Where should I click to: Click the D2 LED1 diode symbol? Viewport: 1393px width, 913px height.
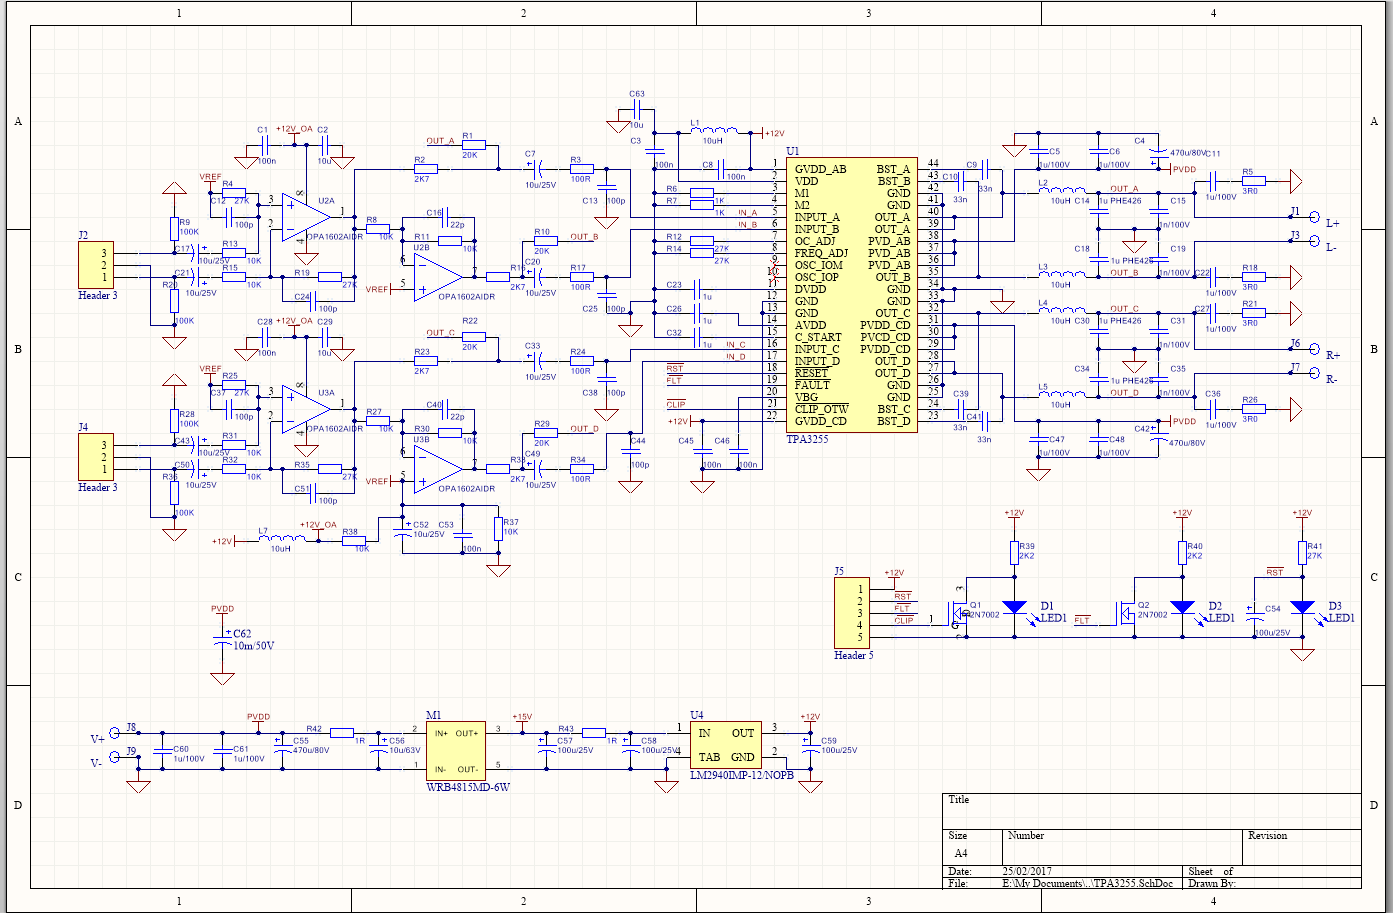pos(1183,607)
